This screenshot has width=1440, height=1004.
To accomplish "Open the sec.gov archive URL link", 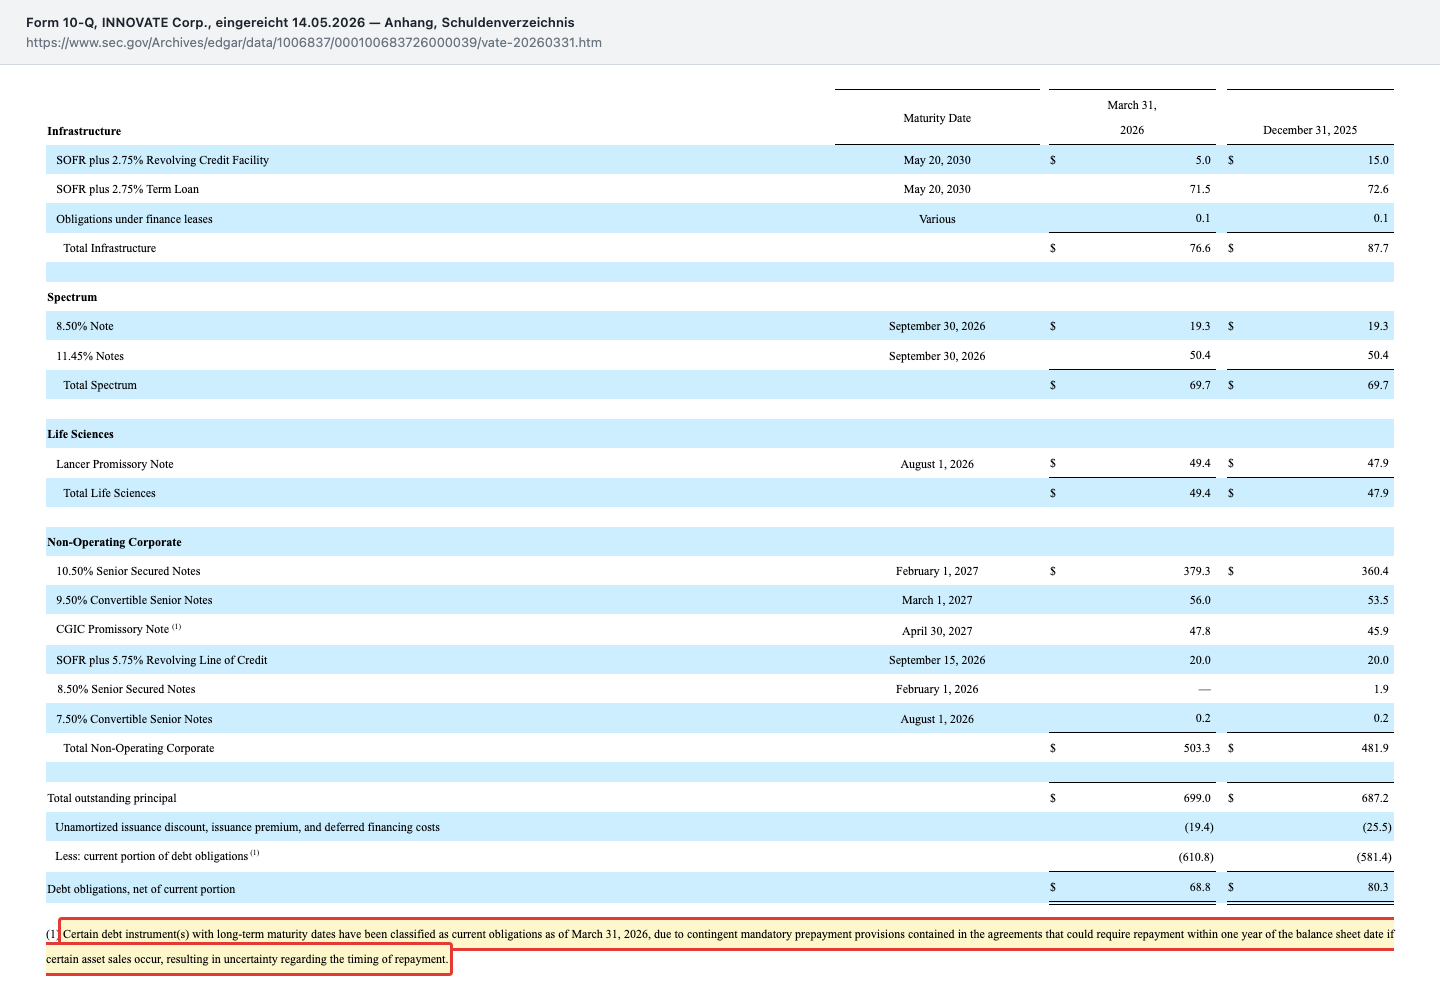I will pyautogui.click(x=314, y=43).
